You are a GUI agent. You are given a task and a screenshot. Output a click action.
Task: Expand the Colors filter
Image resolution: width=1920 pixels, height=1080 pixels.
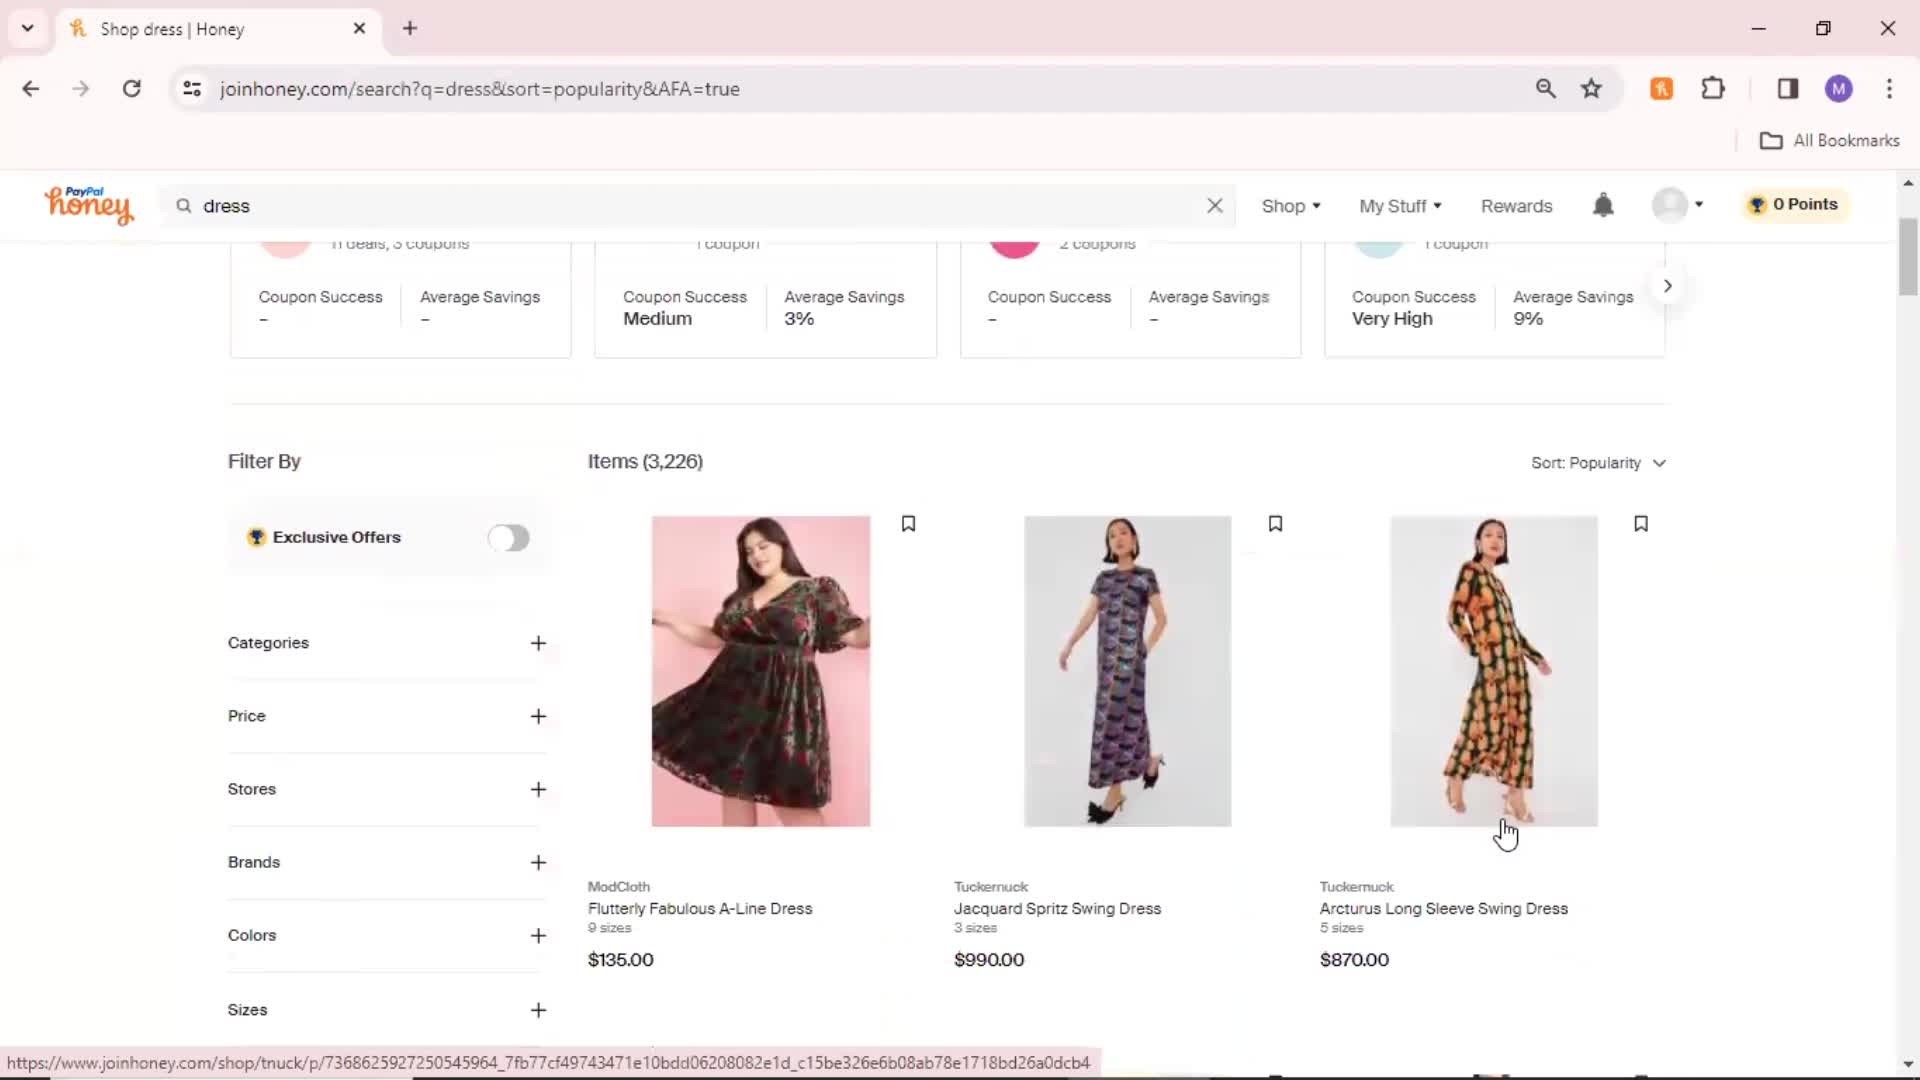coord(388,935)
